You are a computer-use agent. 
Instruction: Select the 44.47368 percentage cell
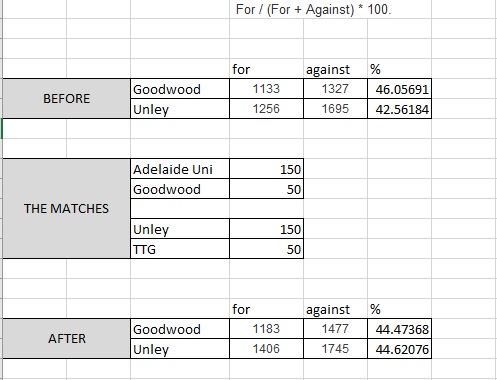coord(399,329)
